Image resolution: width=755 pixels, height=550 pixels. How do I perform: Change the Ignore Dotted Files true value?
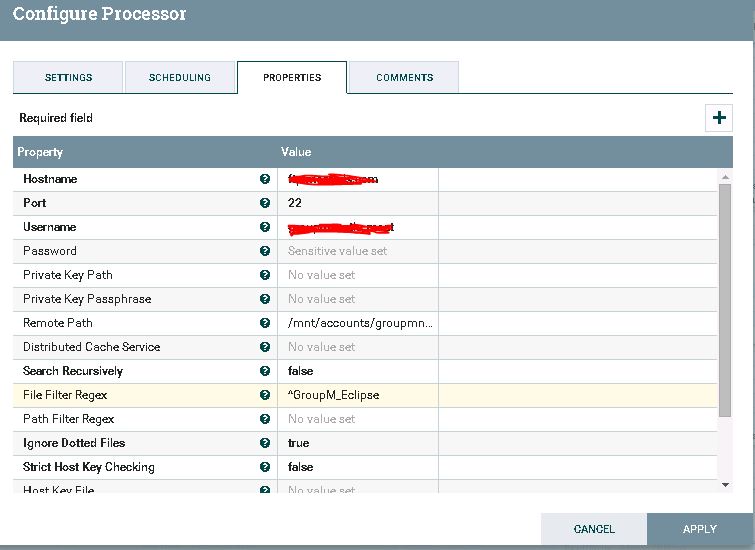358,443
